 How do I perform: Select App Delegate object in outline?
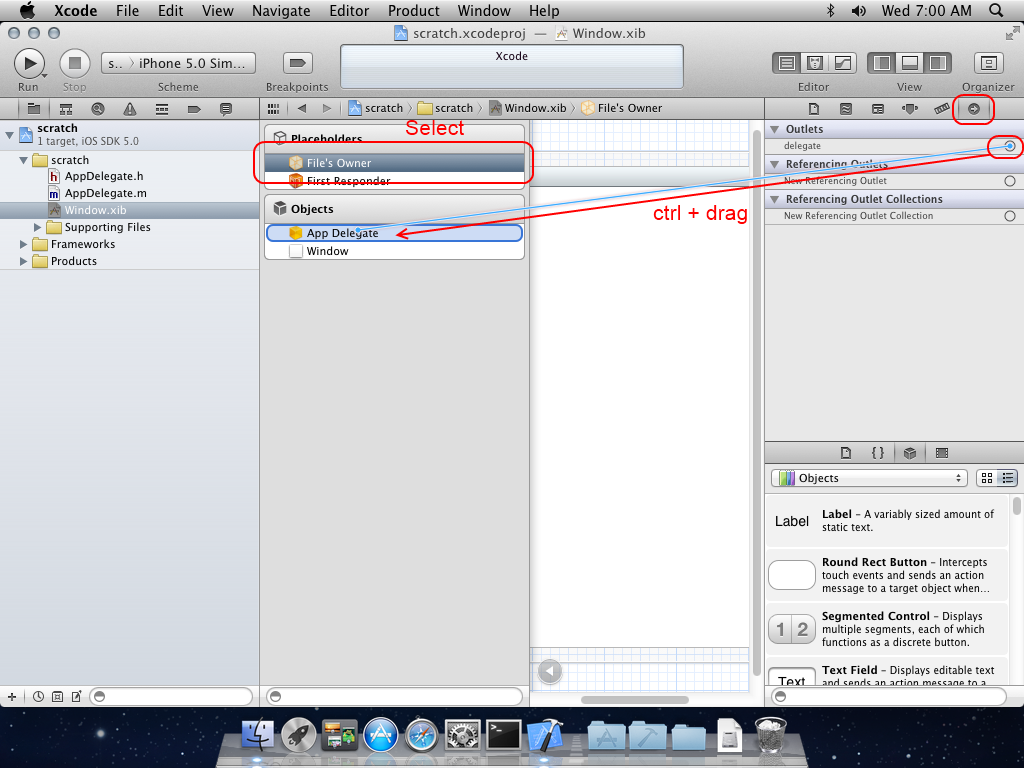tap(342, 233)
